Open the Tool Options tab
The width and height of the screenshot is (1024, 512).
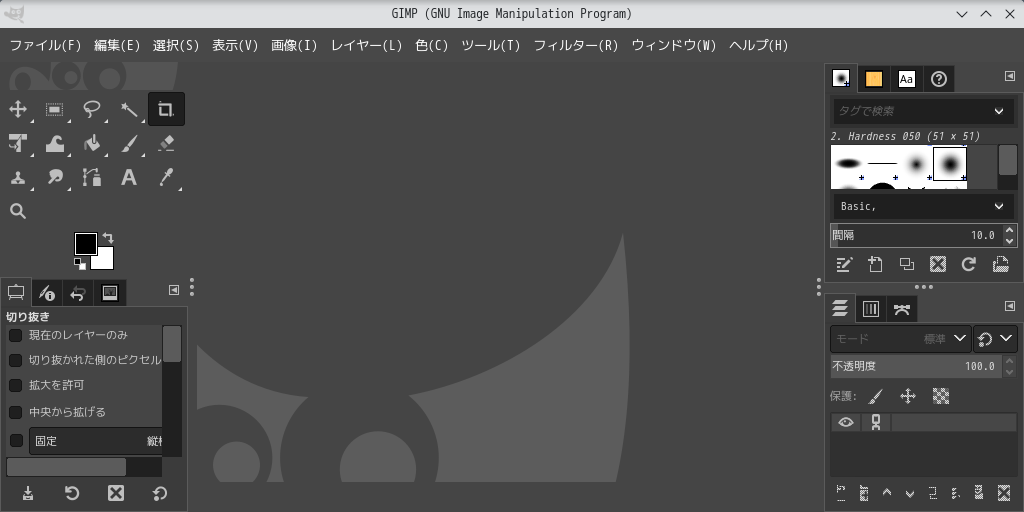tap(16, 293)
